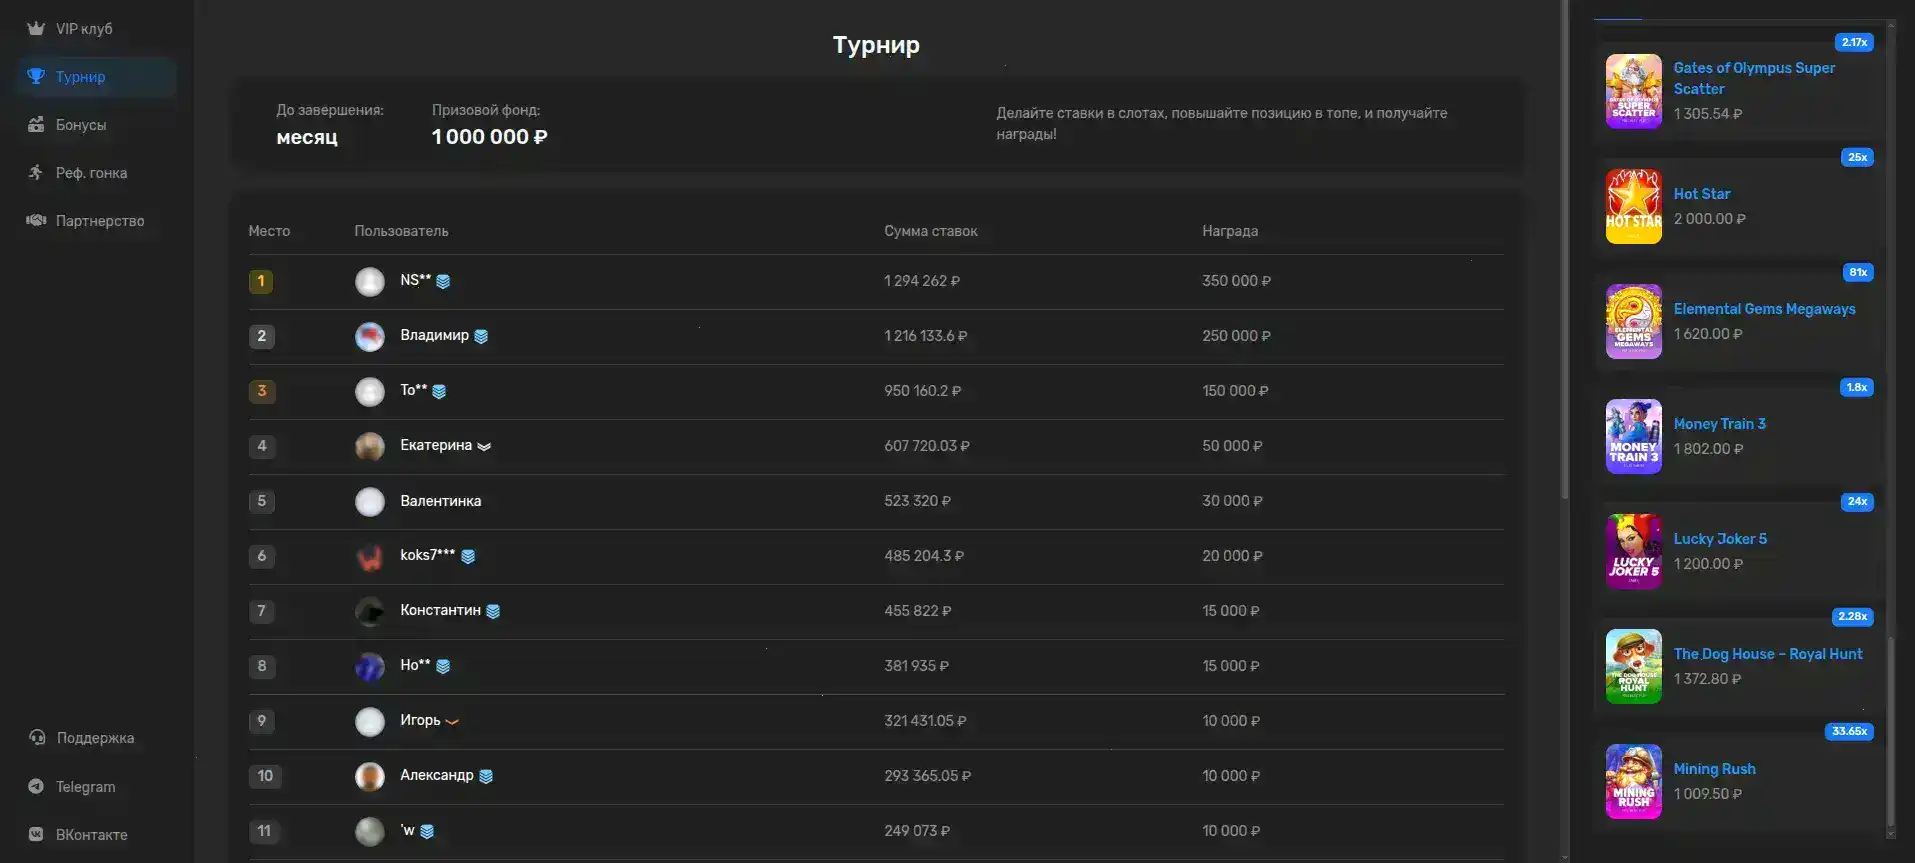The width and height of the screenshot is (1915, 863).
Task: Click the Mining Rush game thumbnail
Action: coord(1633,781)
